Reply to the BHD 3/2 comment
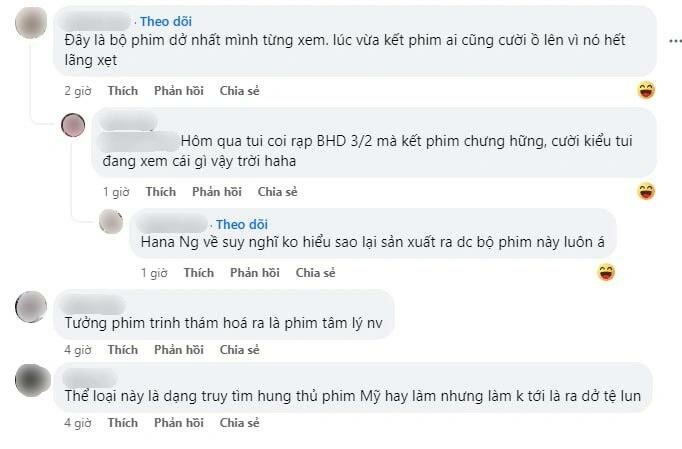Screen dimensions: 682x449 click(216, 192)
